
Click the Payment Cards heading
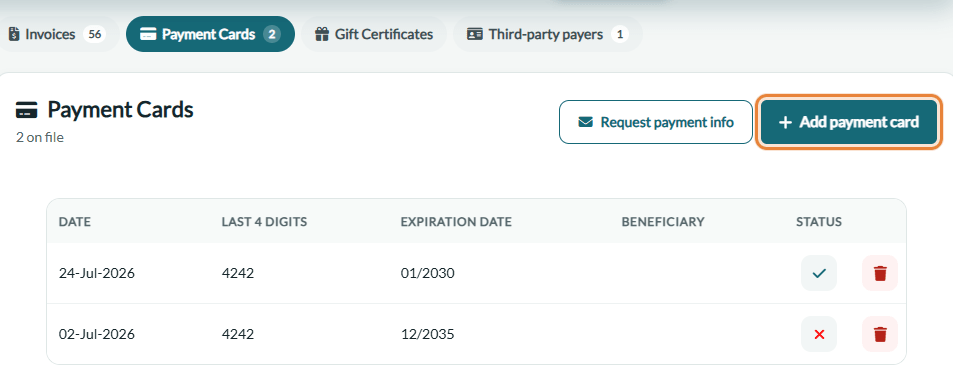point(120,110)
